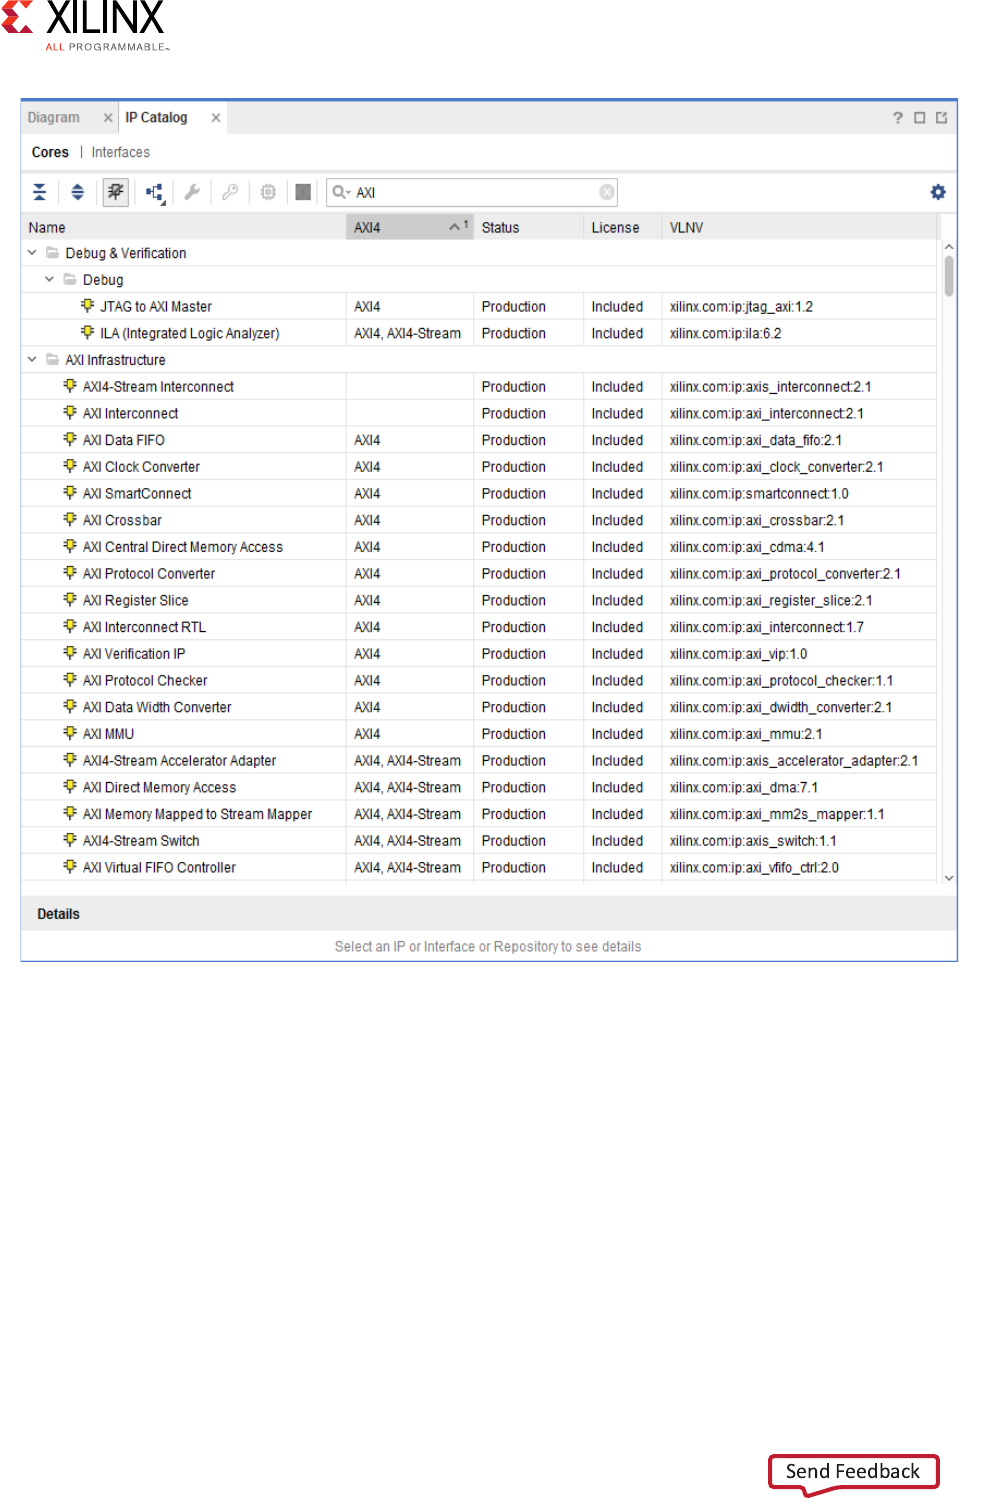Select AXI Memory Mapped to Stream Mapper
This screenshot has width=1008, height=1510.
[197, 815]
